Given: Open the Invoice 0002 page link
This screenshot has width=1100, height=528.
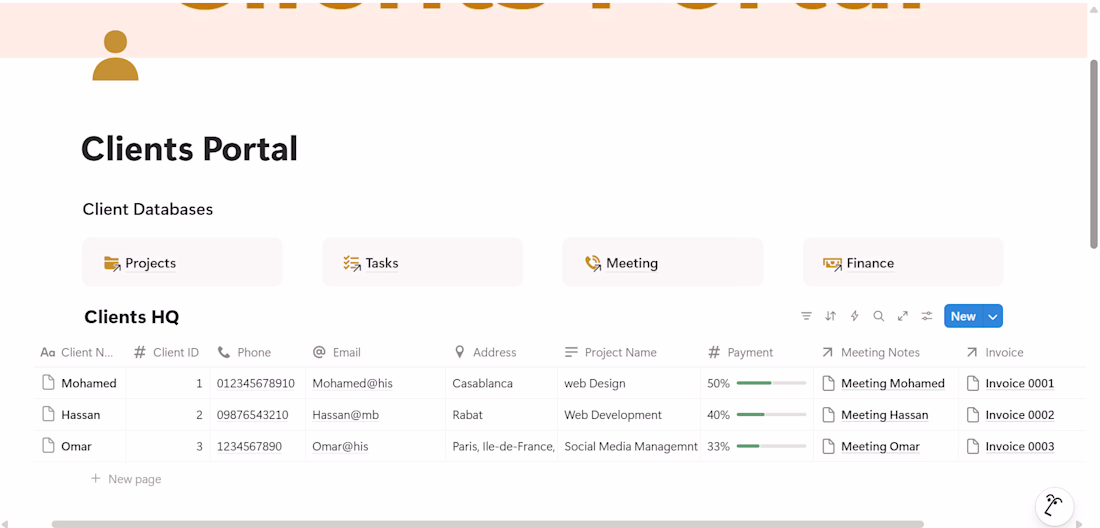Looking at the screenshot, I should coord(1019,415).
